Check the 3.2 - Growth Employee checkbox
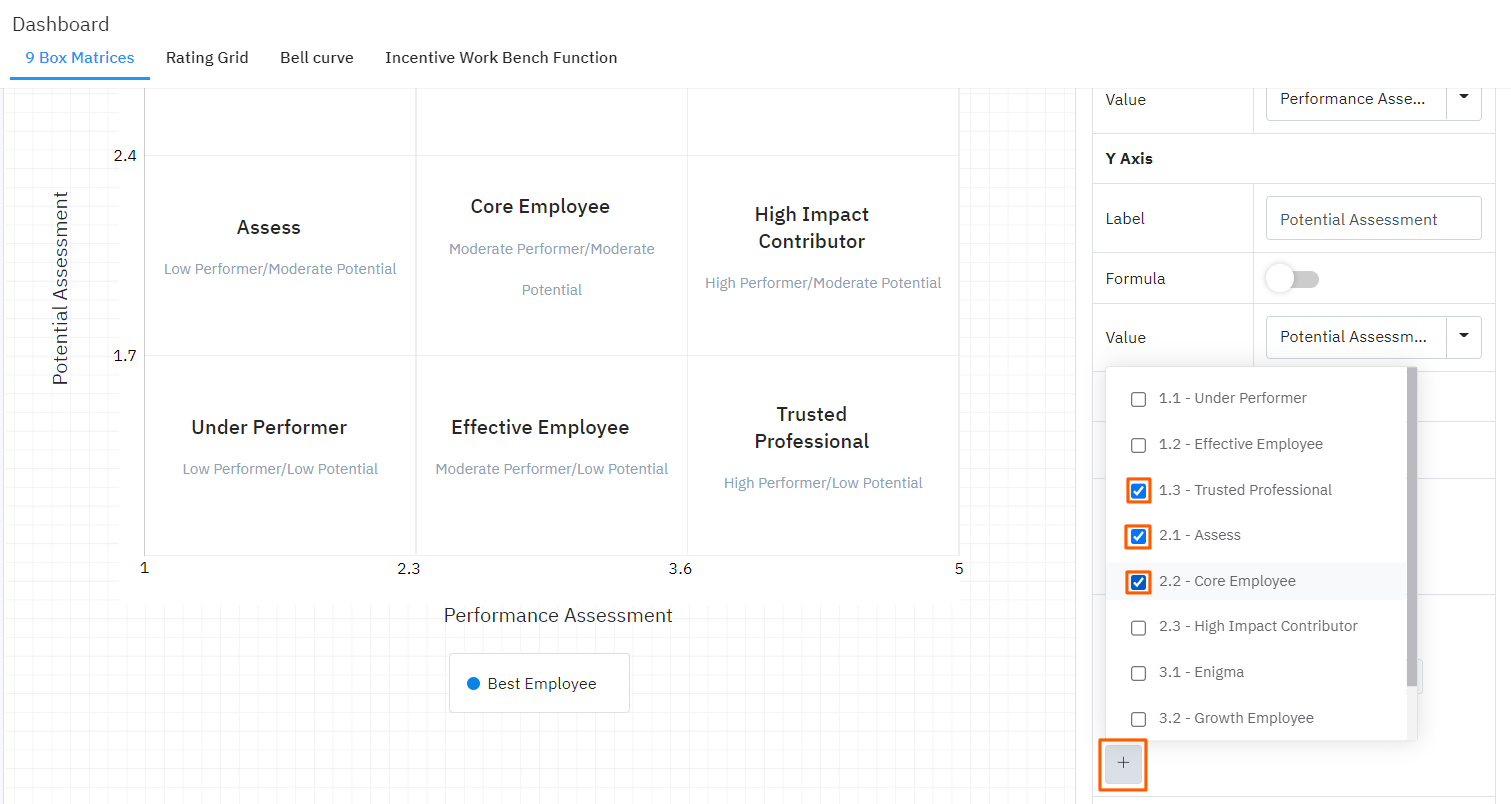 [1138, 719]
